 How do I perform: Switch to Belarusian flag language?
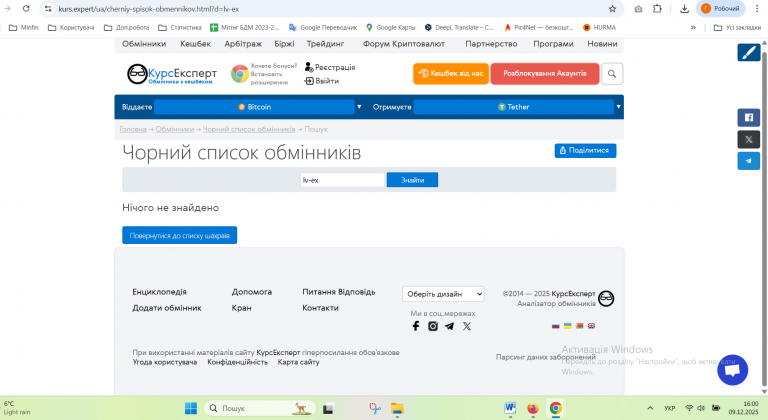tap(579, 326)
